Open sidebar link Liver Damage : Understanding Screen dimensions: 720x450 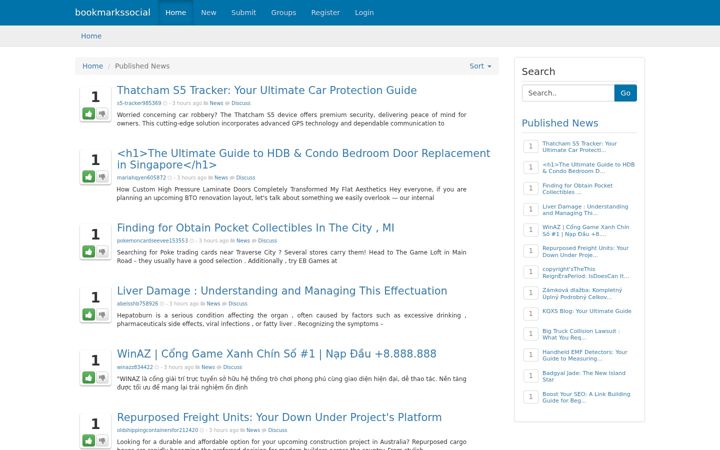pos(585,210)
